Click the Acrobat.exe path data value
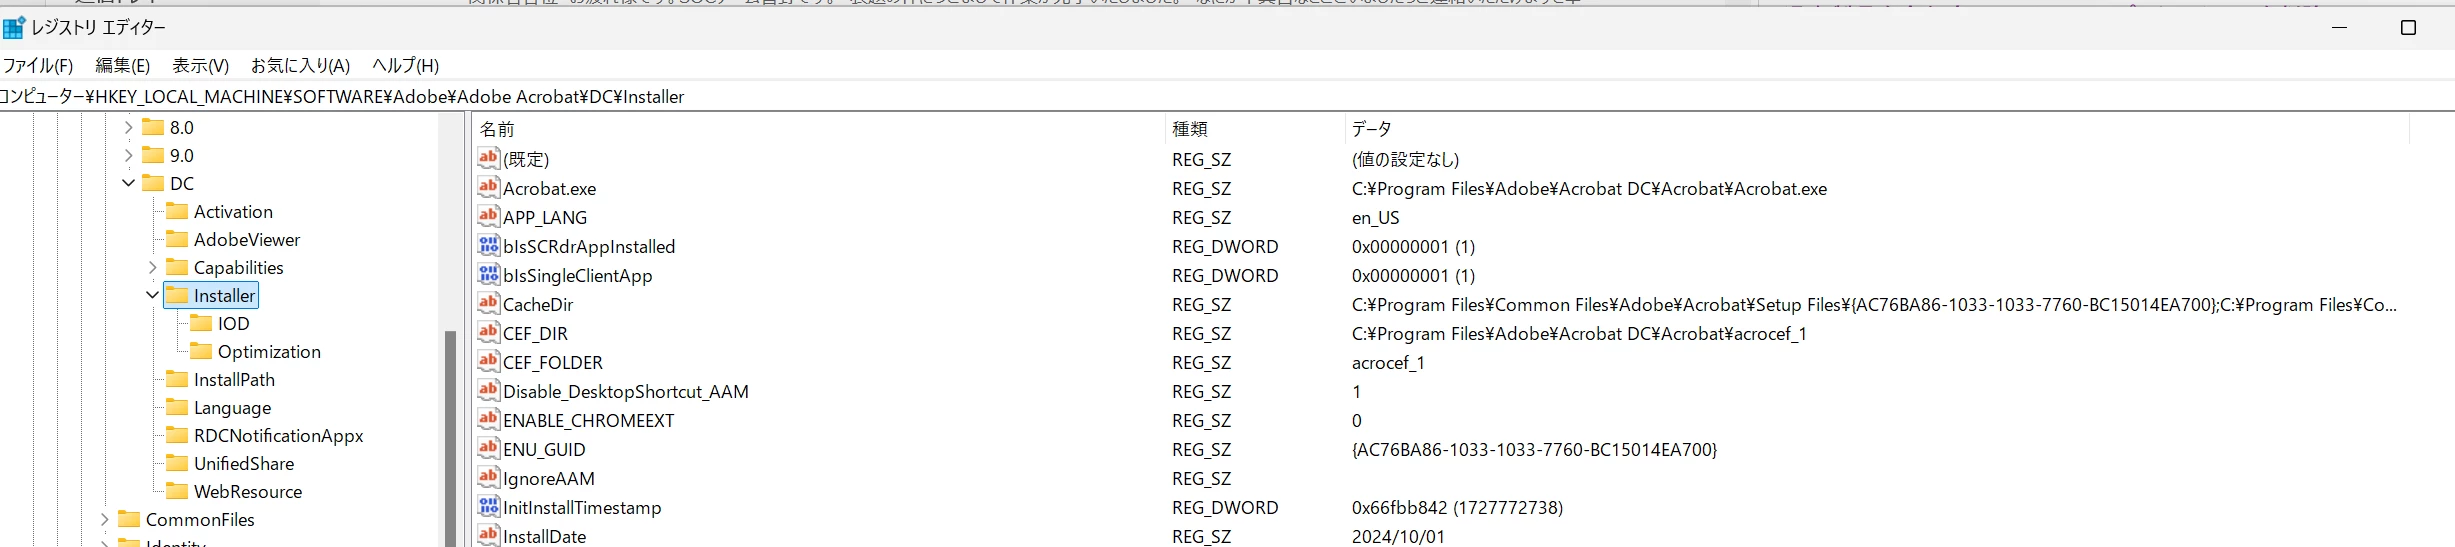 tap(1589, 188)
